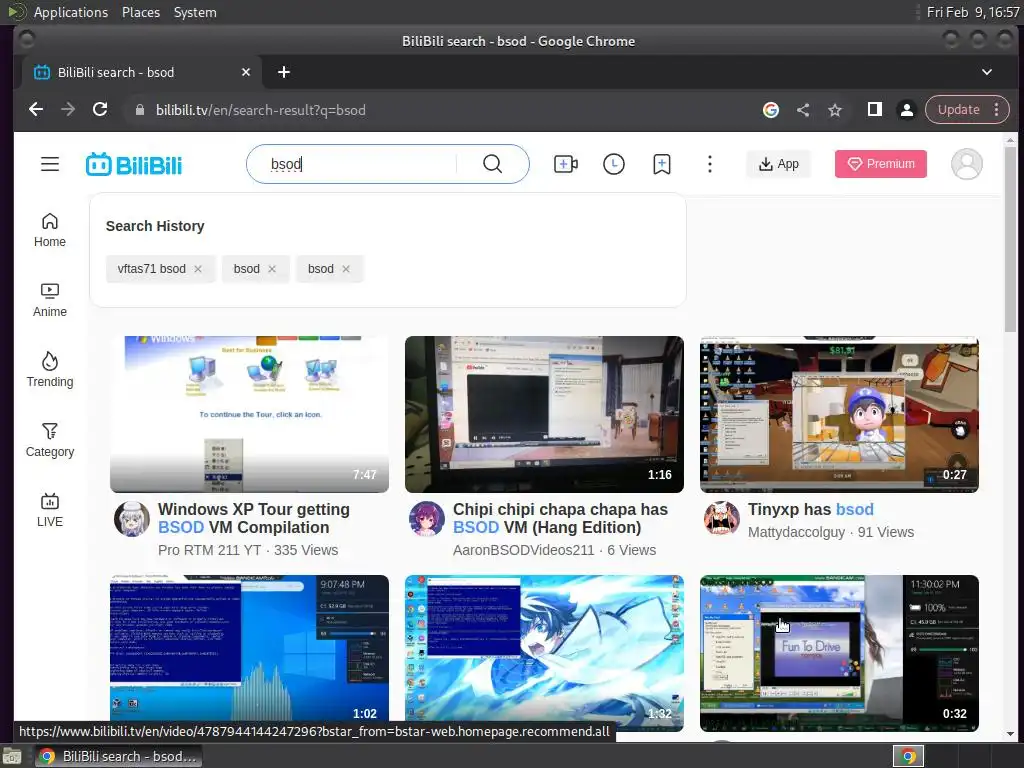The width and height of the screenshot is (1024, 768).
Task: Click the Chrome back arrow
Action: (36, 110)
